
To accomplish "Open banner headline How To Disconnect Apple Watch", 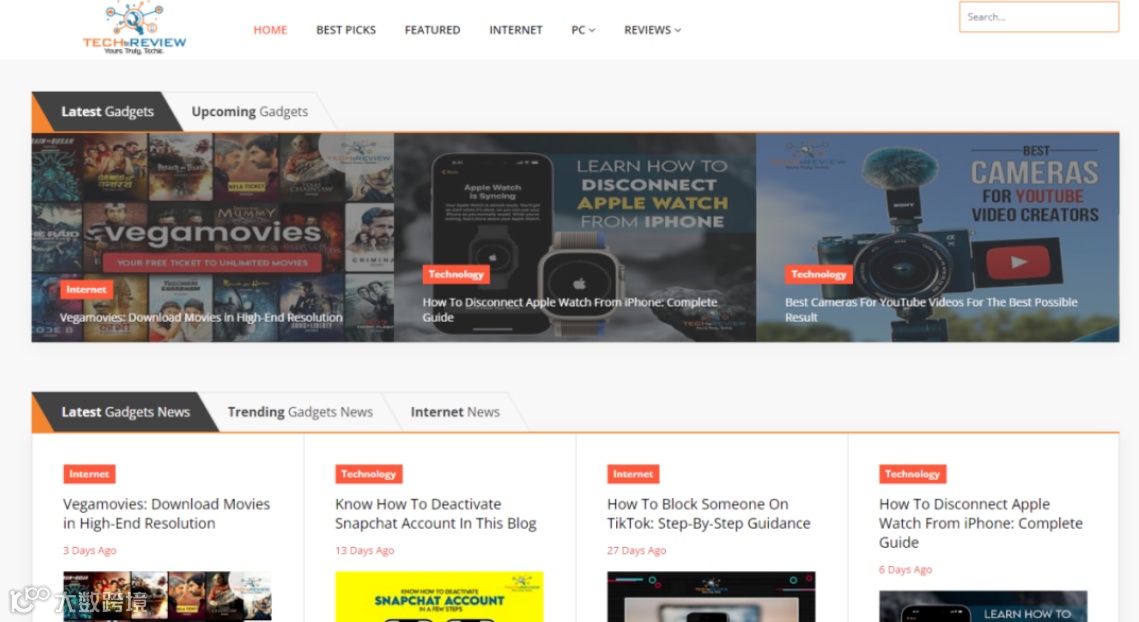I will pyautogui.click(x=570, y=310).
